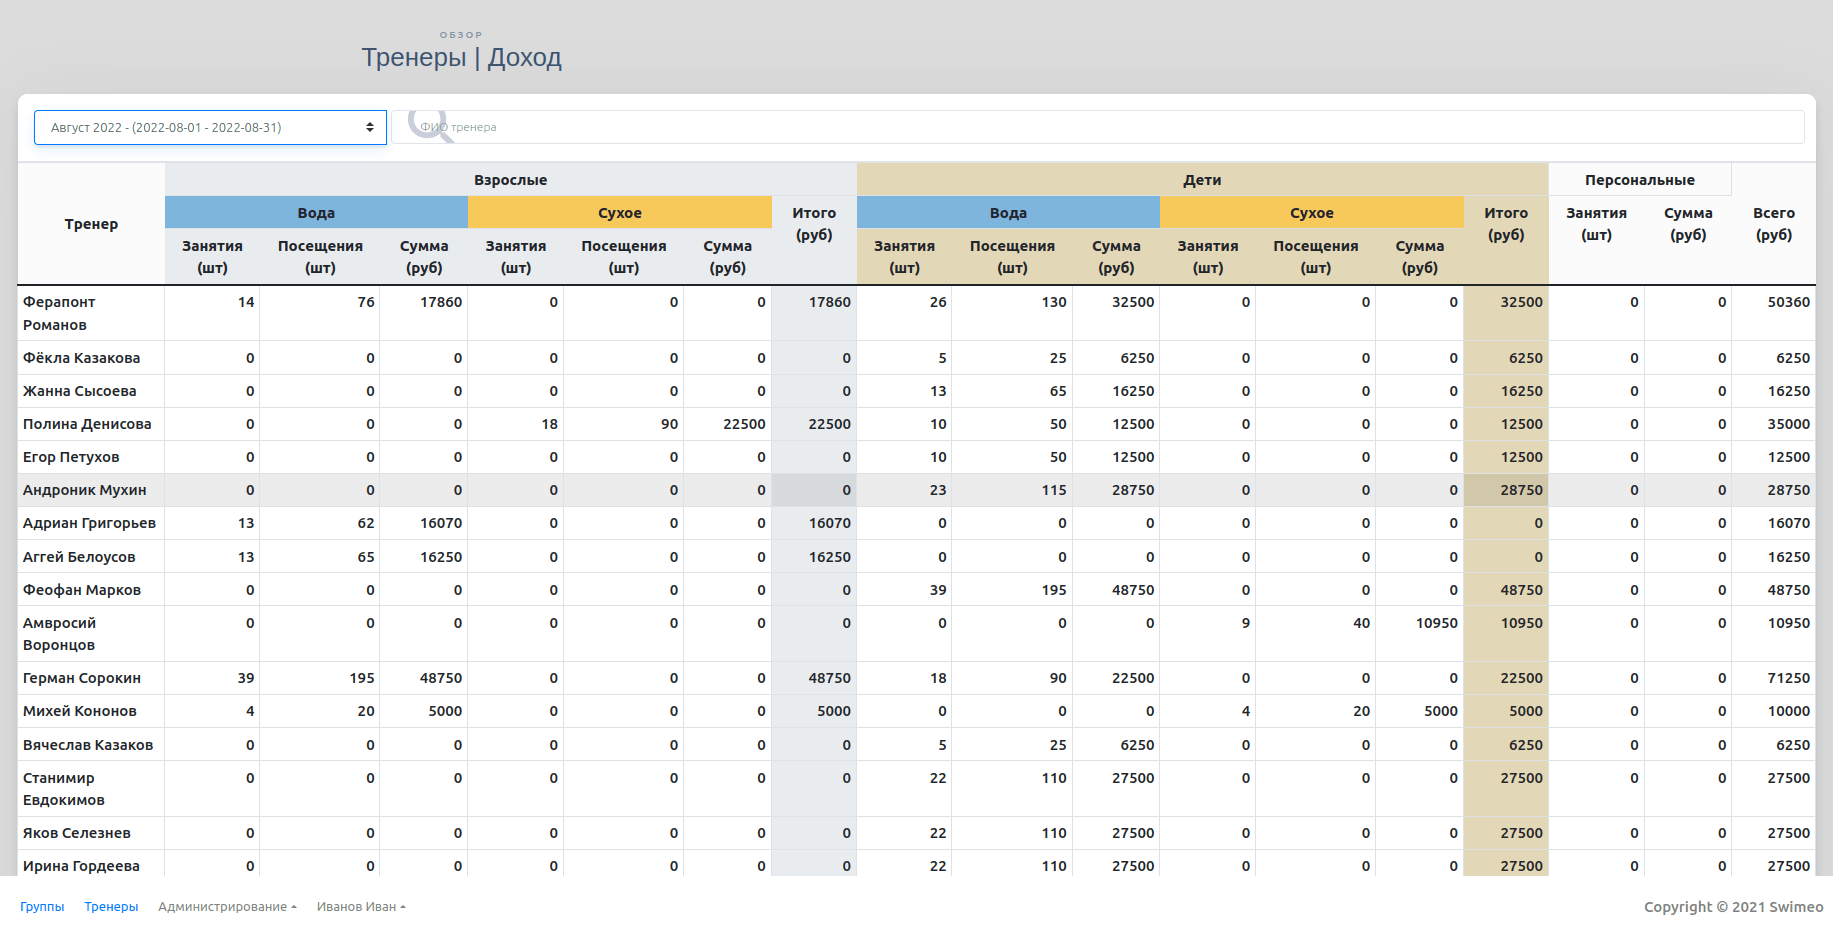This screenshot has height=929, width=1833.
Task: Click the Тренер column header
Action: coord(91,224)
